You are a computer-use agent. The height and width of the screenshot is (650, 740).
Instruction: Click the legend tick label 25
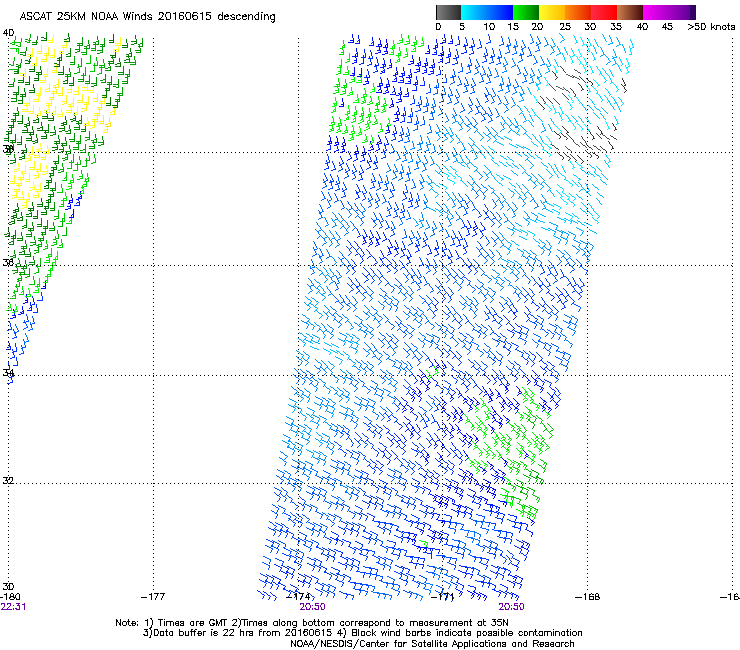565,27
